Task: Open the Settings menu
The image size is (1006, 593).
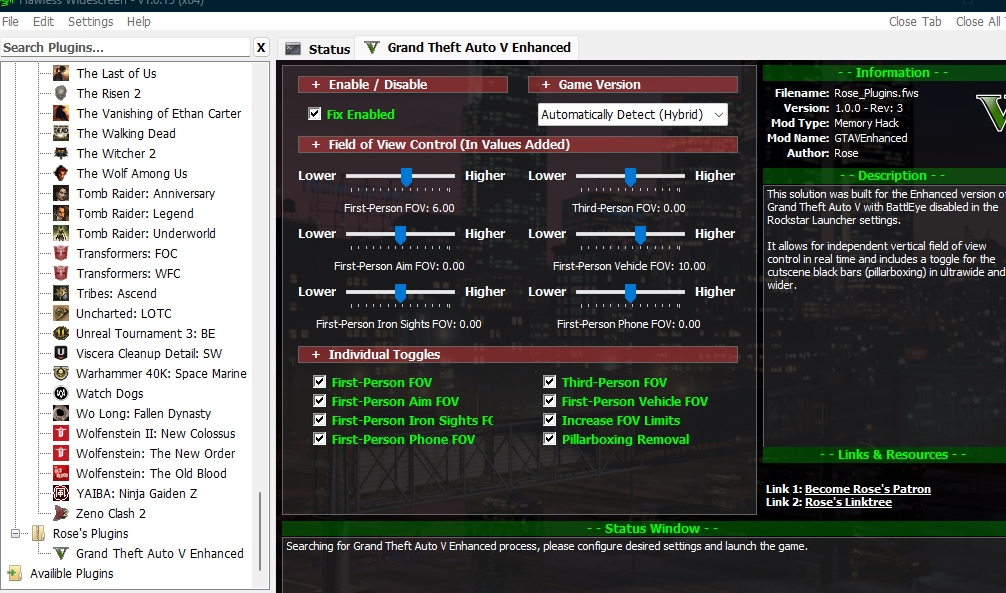Action: click(90, 21)
